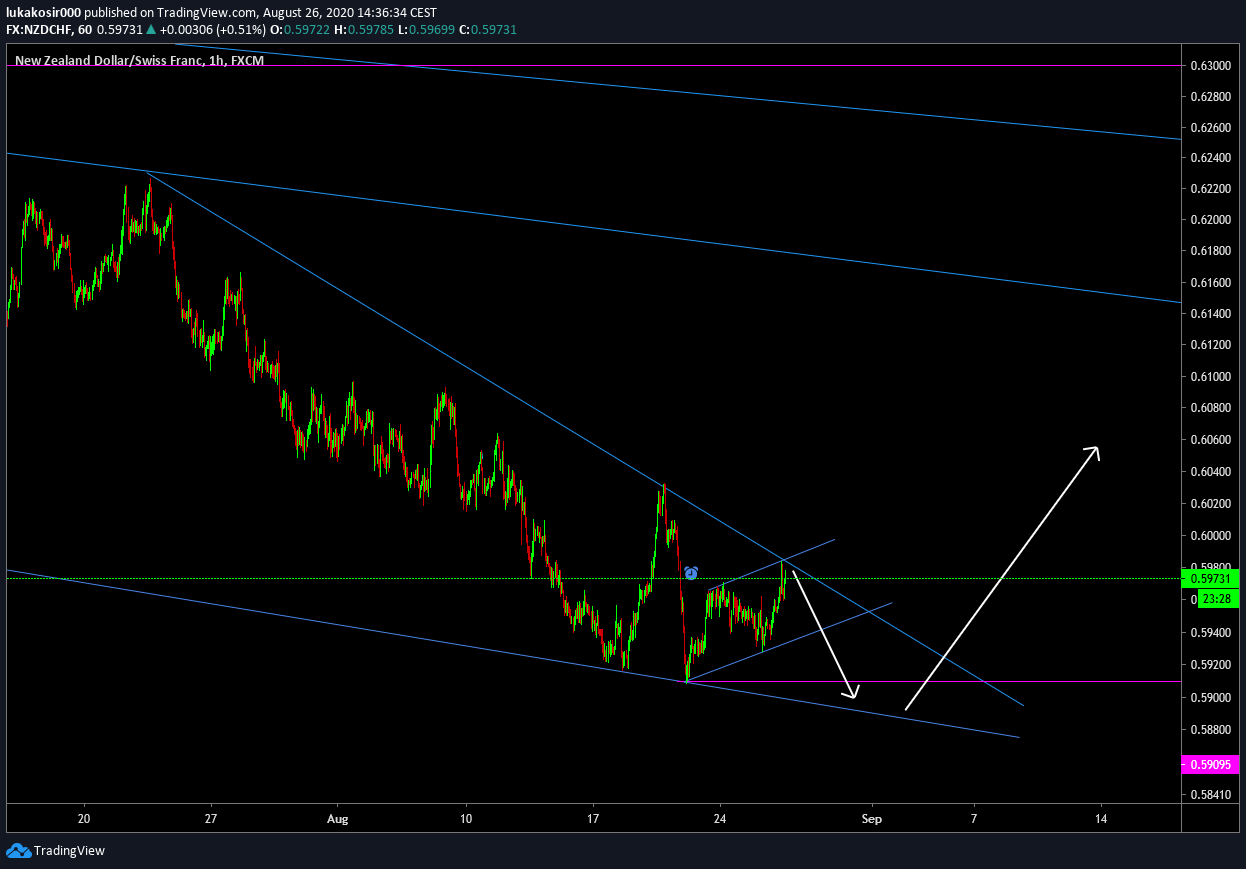
Task: Click the 7 date label on time axis
Action: 974,817
